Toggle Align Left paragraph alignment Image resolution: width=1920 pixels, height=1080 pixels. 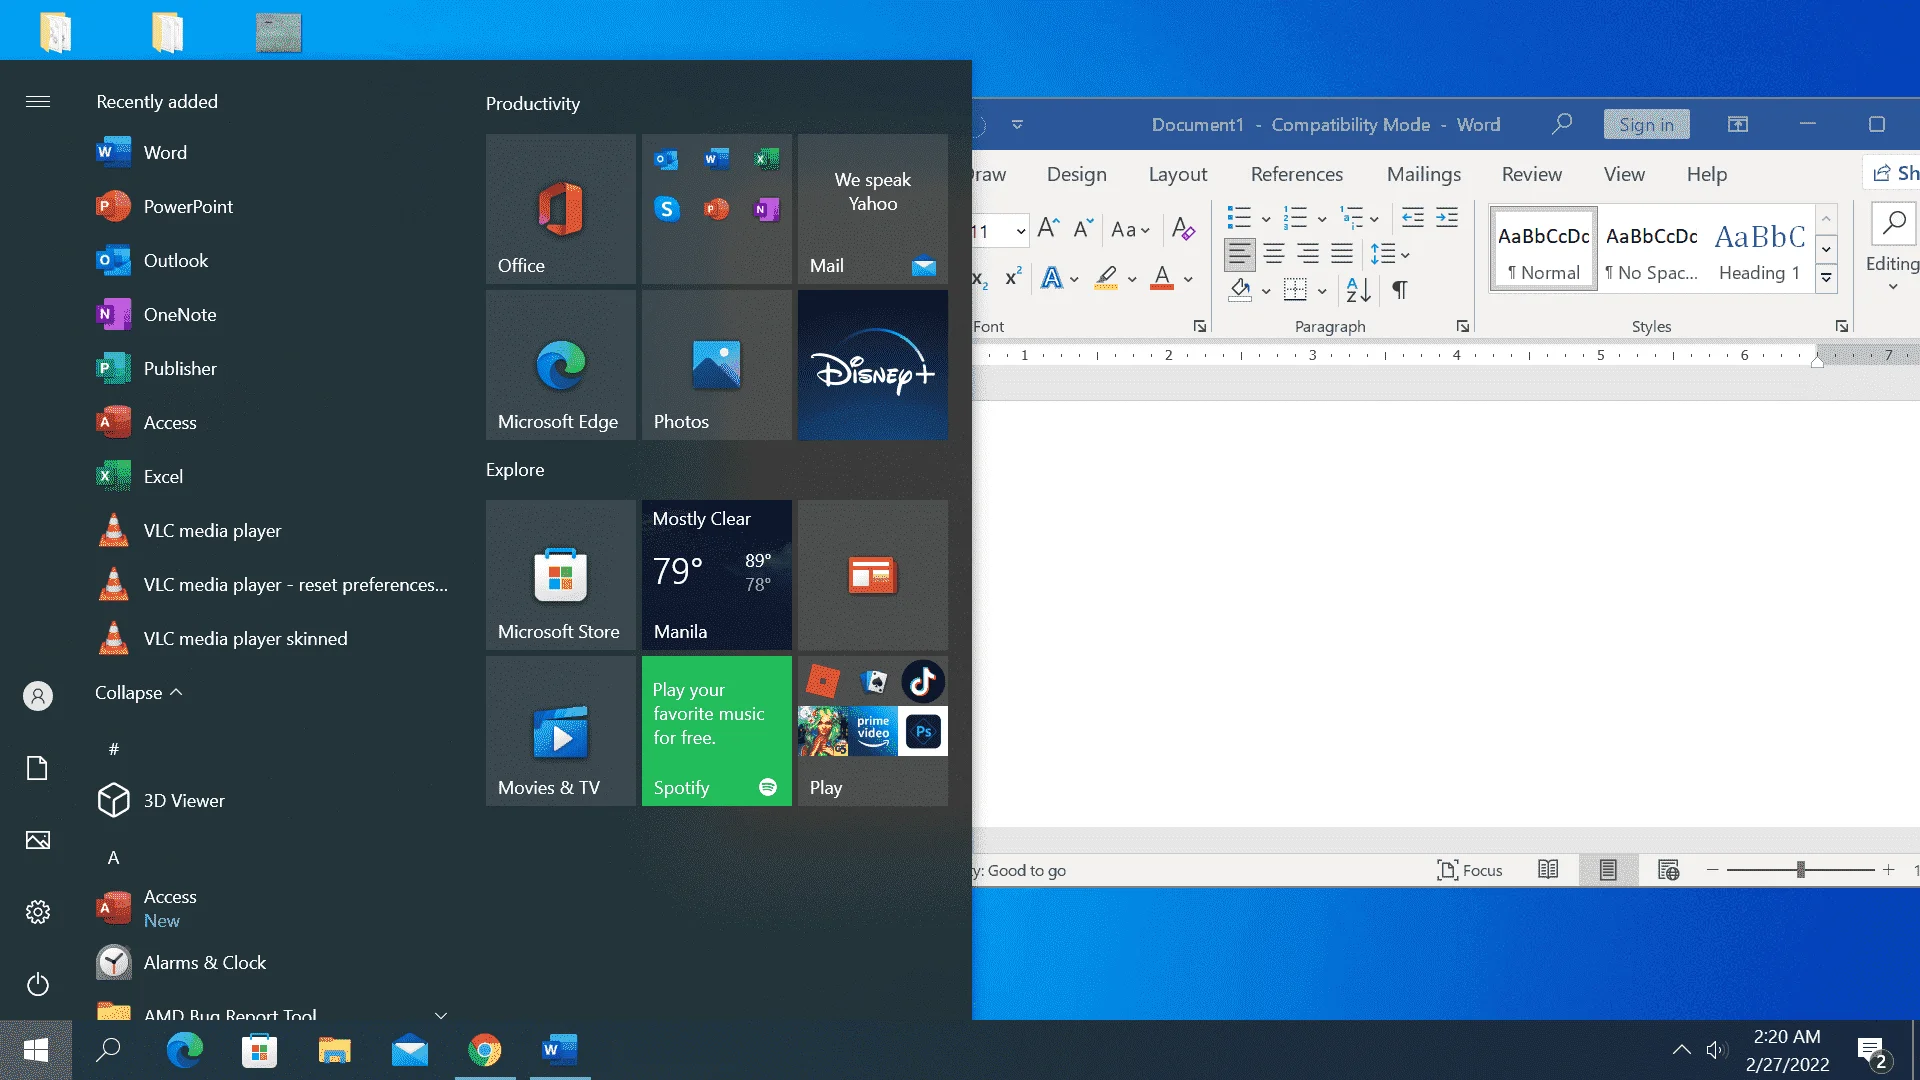coord(1239,254)
